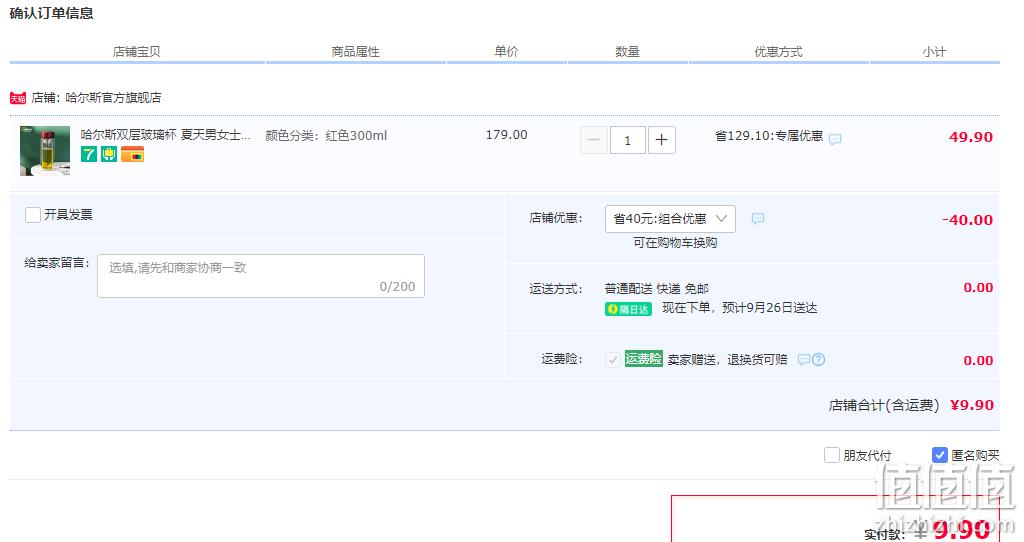Increase quantity with the plus button
The width and height of the screenshot is (1024, 542).
[x=662, y=140]
